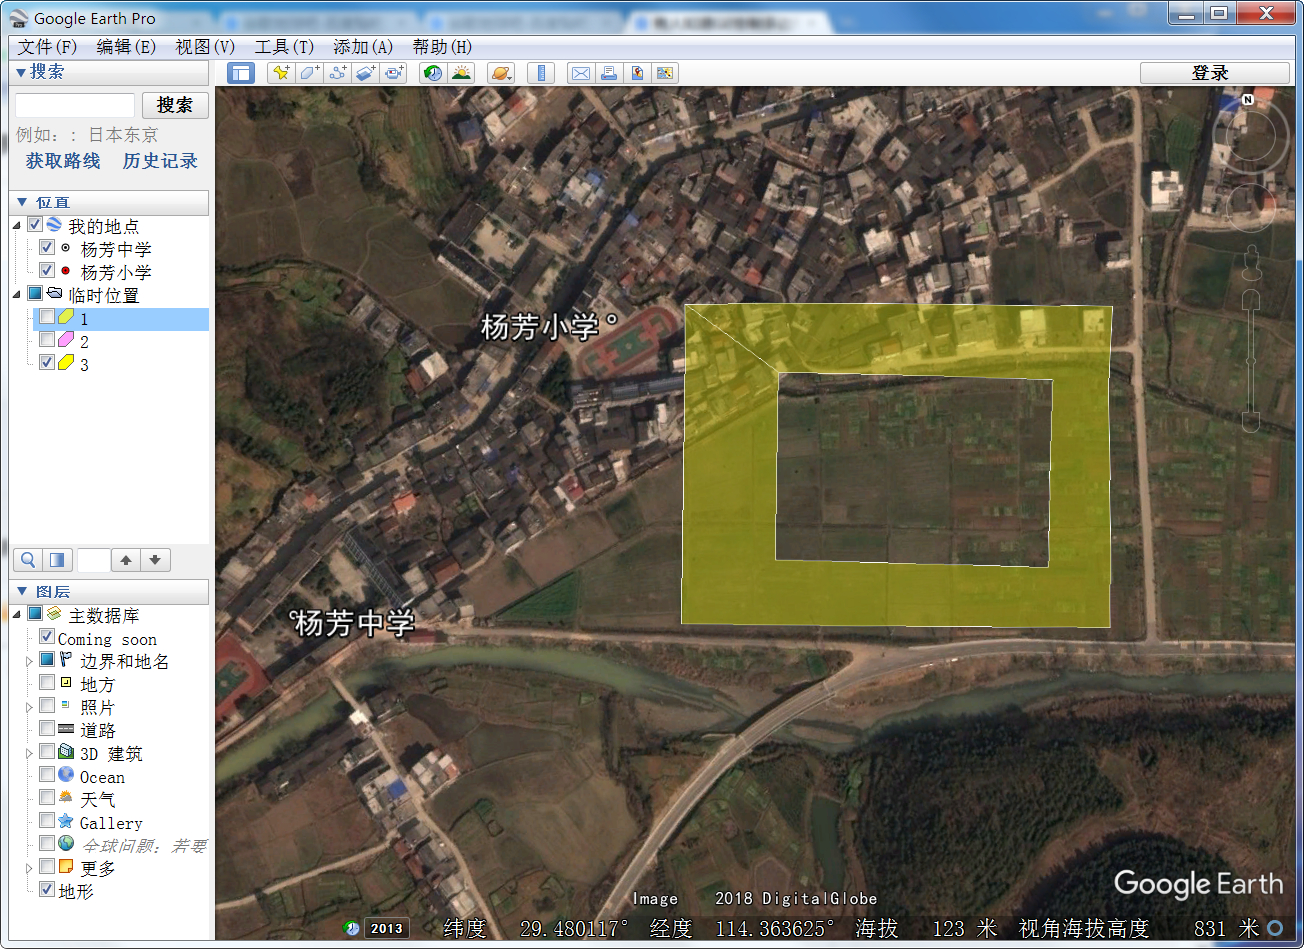Viewport: 1304px width, 949px height.
Task: Click the 杨芳中学 placemark label on map
Action: click(x=355, y=624)
